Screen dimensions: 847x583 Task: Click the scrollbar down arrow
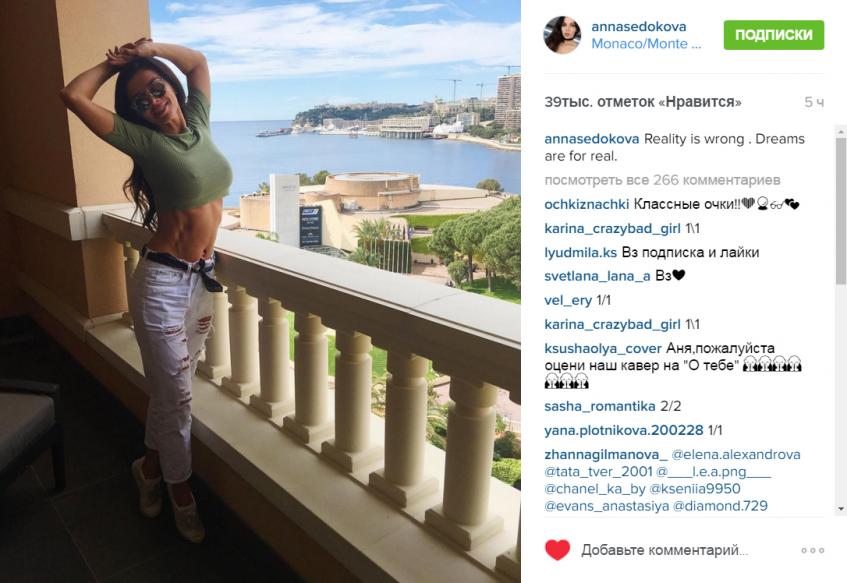coord(841,508)
